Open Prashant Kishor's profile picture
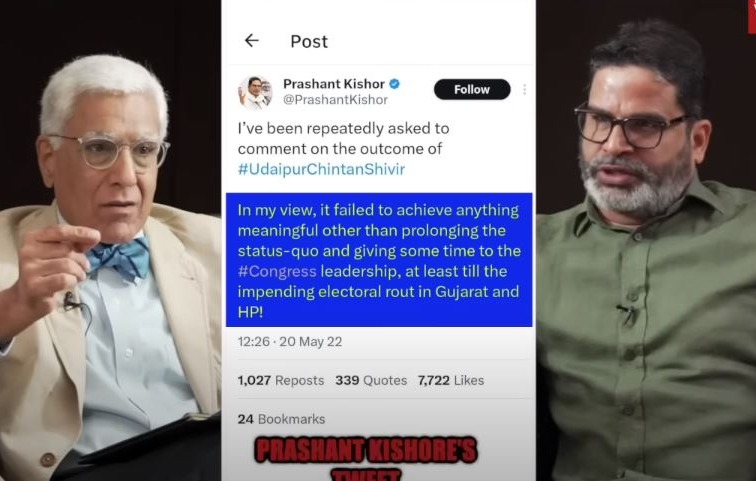 pyautogui.click(x=255, y=93)
